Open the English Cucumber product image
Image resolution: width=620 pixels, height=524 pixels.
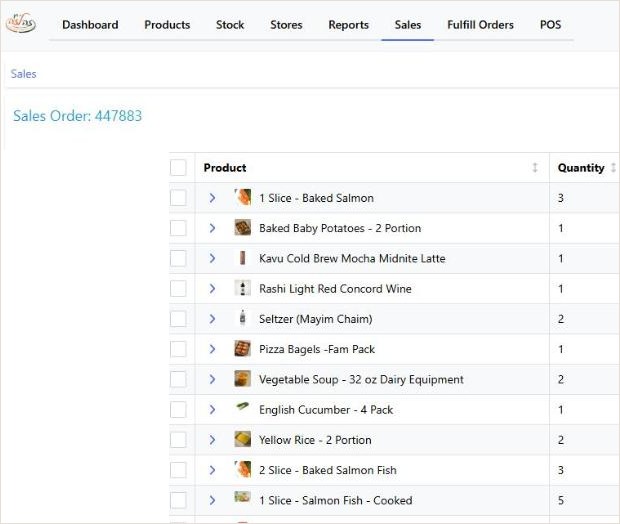[x=242, y=406]
